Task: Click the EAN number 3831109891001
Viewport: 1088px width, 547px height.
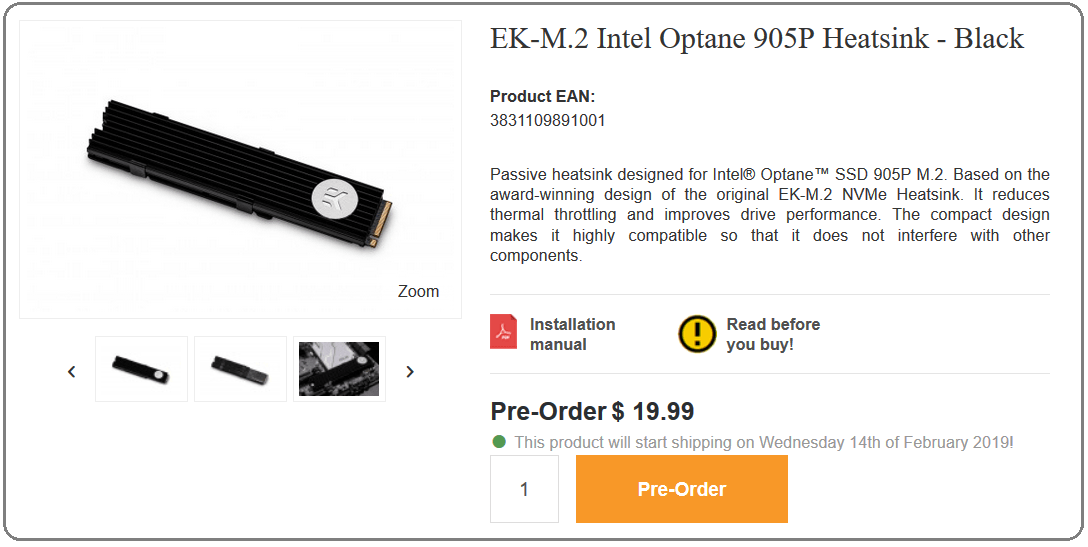Action: (x=547, y=121)
